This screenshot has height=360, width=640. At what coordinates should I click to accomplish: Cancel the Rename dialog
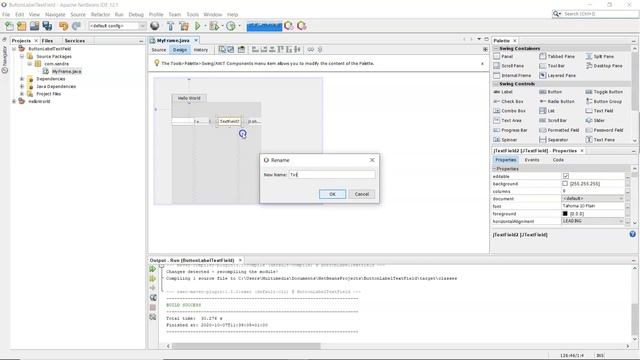coord(362,194)
